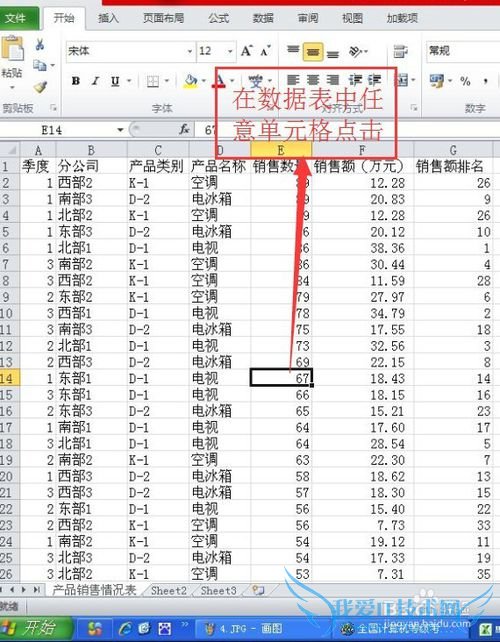Apply Comma Style icon in number group
The image size is (500, 642).
tap(485, 81)
